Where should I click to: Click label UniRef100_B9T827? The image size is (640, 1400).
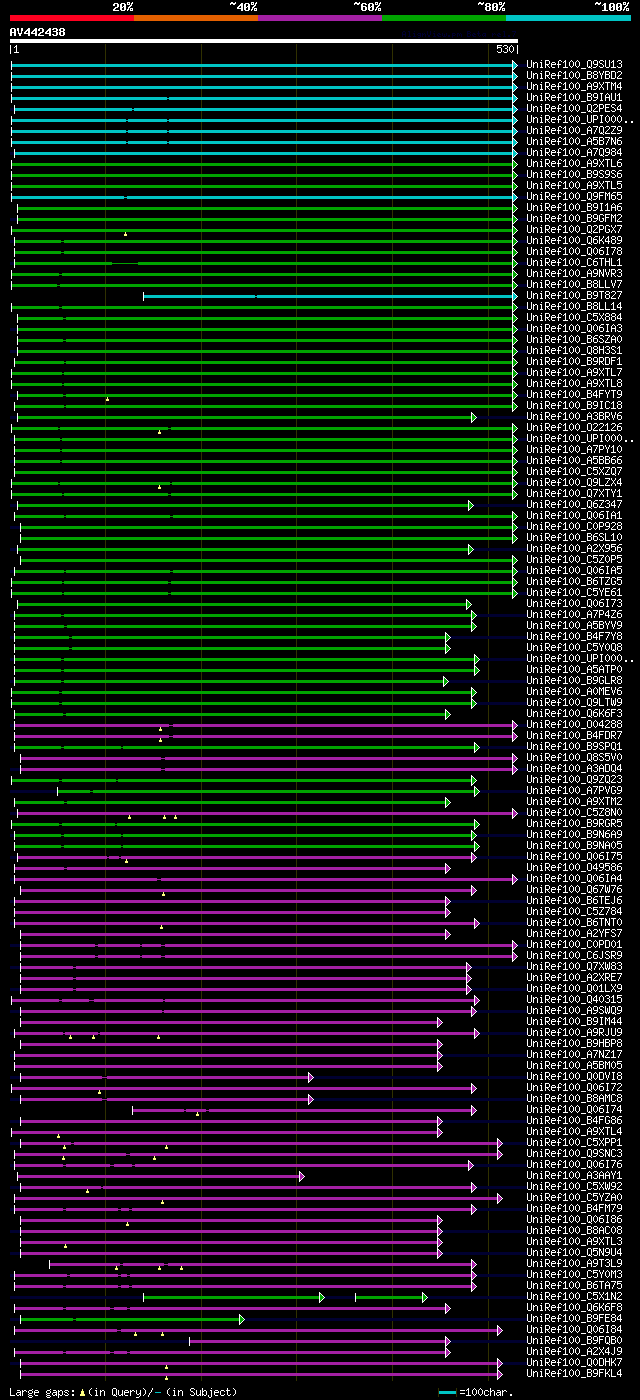tap(574, 295)
